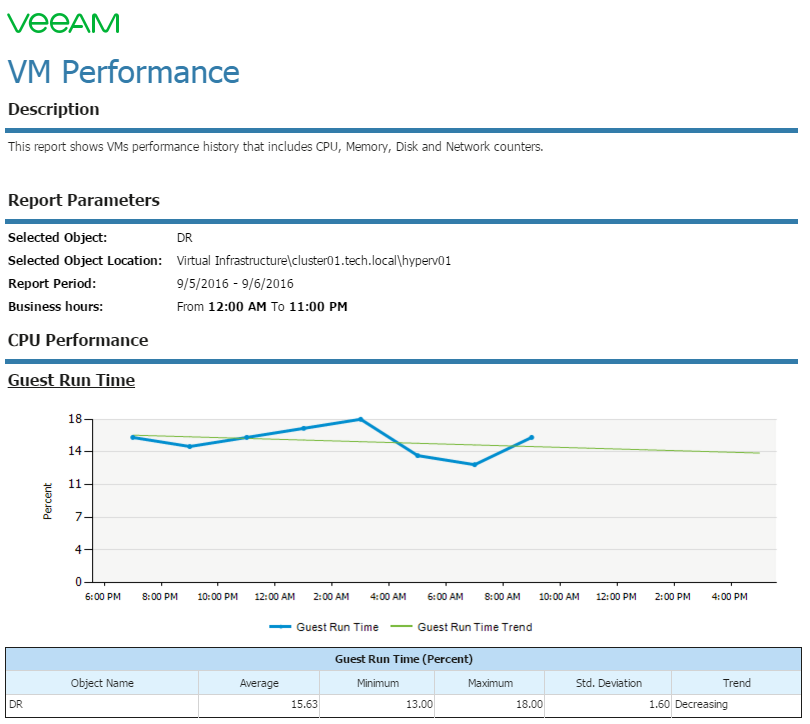Screen dimensions: 810x724
Task: Click the 'From 12:00 AM To 11:00 PM' value
Action: [262, 307]
